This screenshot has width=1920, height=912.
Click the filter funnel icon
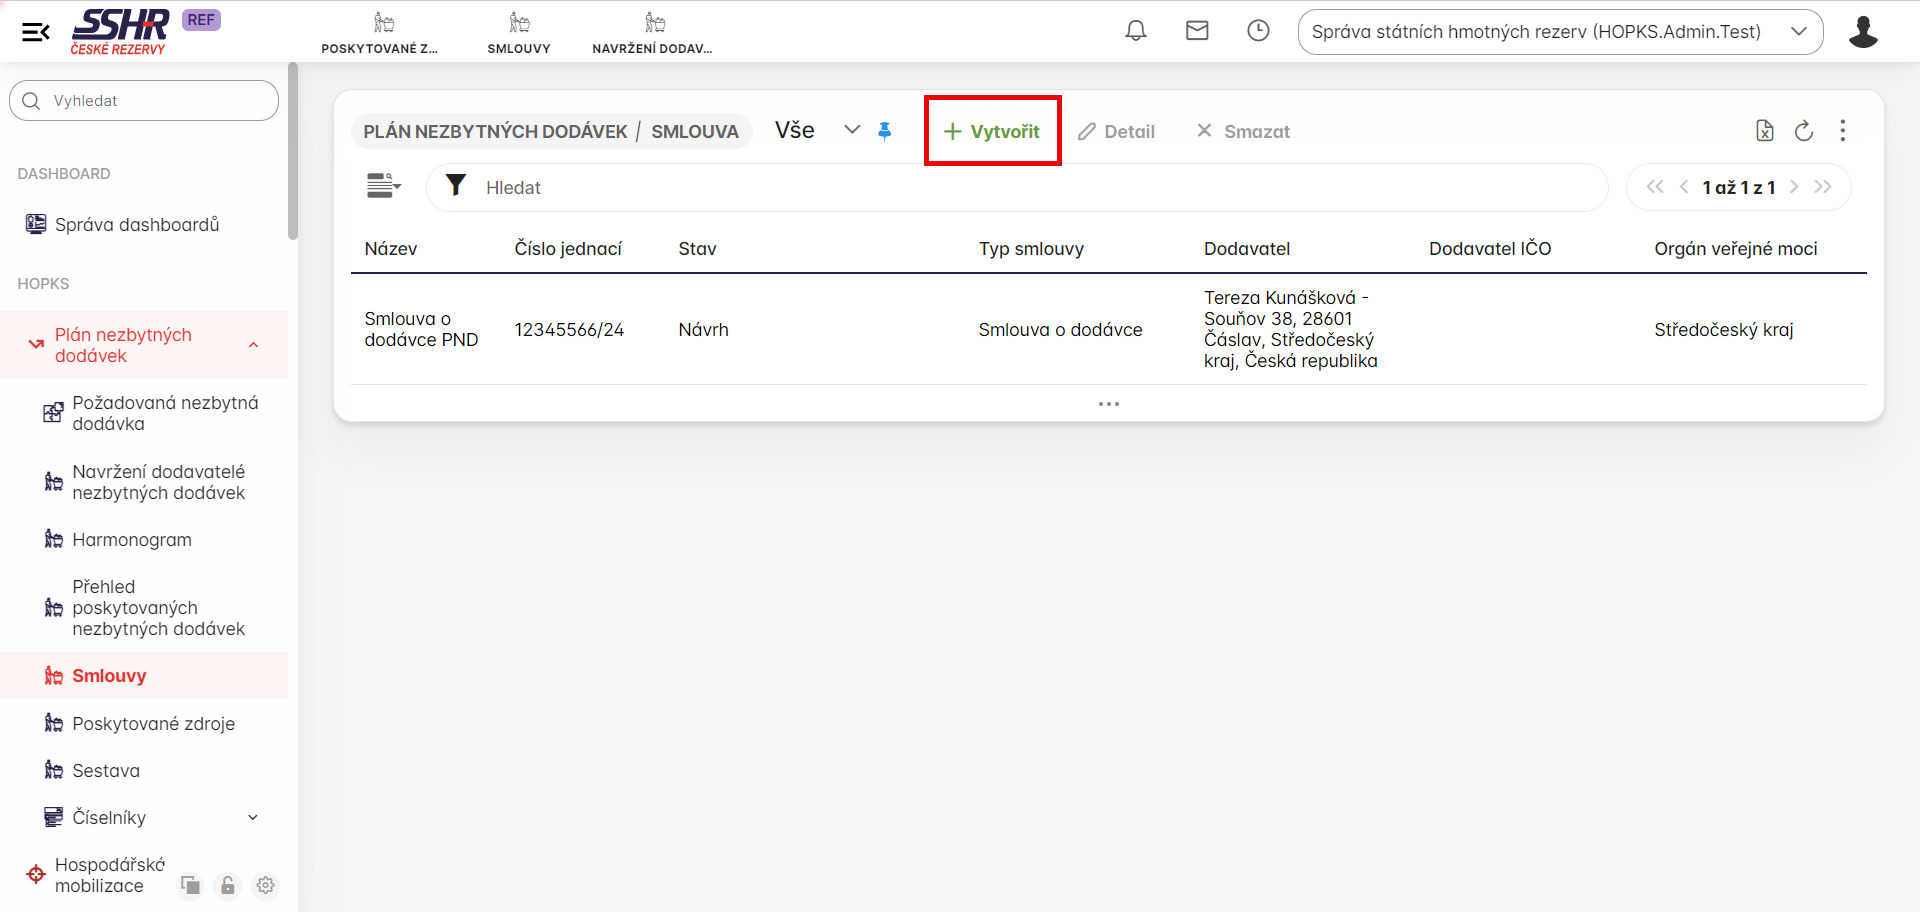tap(456, 186)
